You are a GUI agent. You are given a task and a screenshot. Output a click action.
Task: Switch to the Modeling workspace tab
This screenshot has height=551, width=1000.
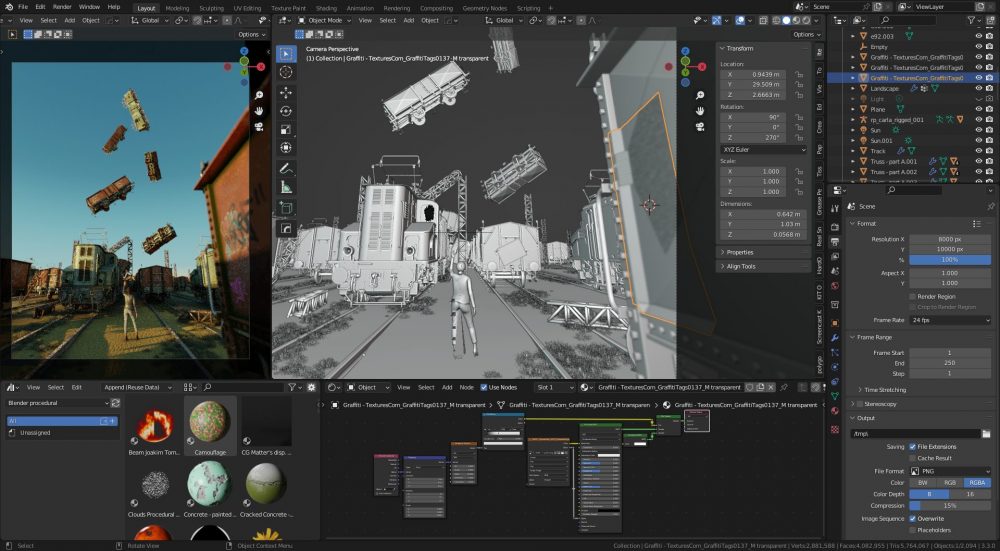click(x=177, y=8)
